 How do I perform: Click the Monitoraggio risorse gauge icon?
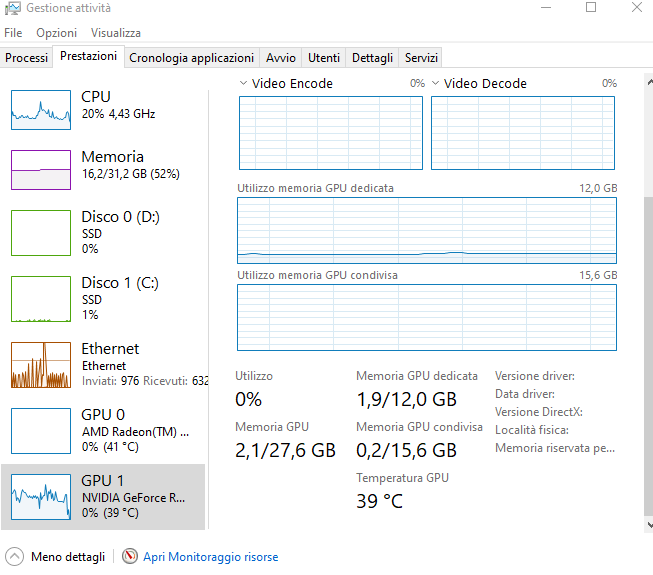click(130, 556)
